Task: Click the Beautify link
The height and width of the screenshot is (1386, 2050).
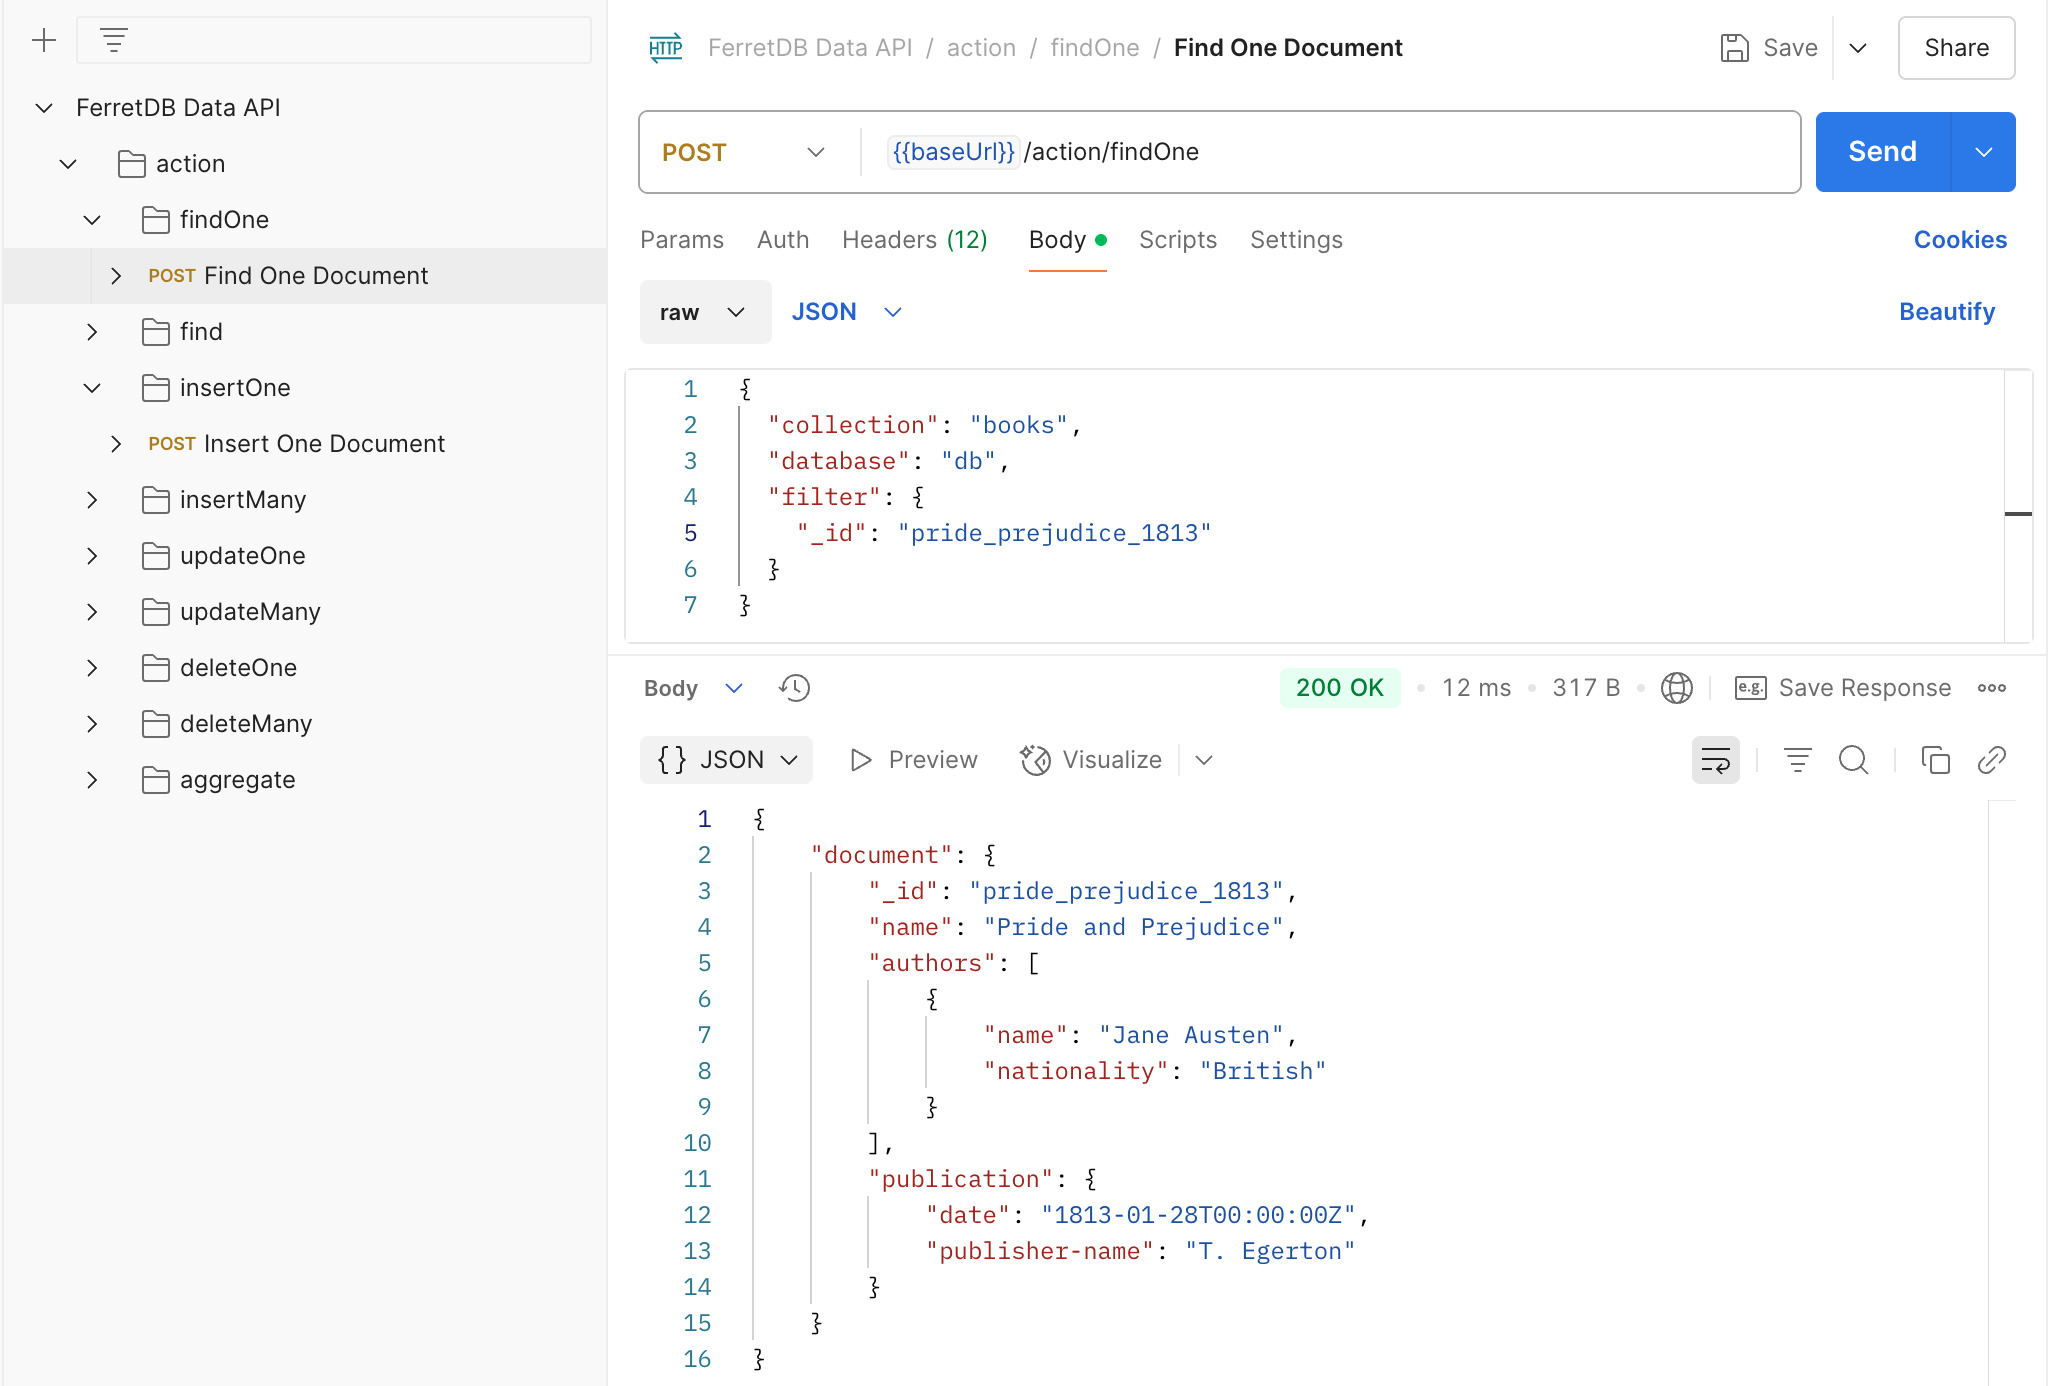Action: coord(1946,312)
